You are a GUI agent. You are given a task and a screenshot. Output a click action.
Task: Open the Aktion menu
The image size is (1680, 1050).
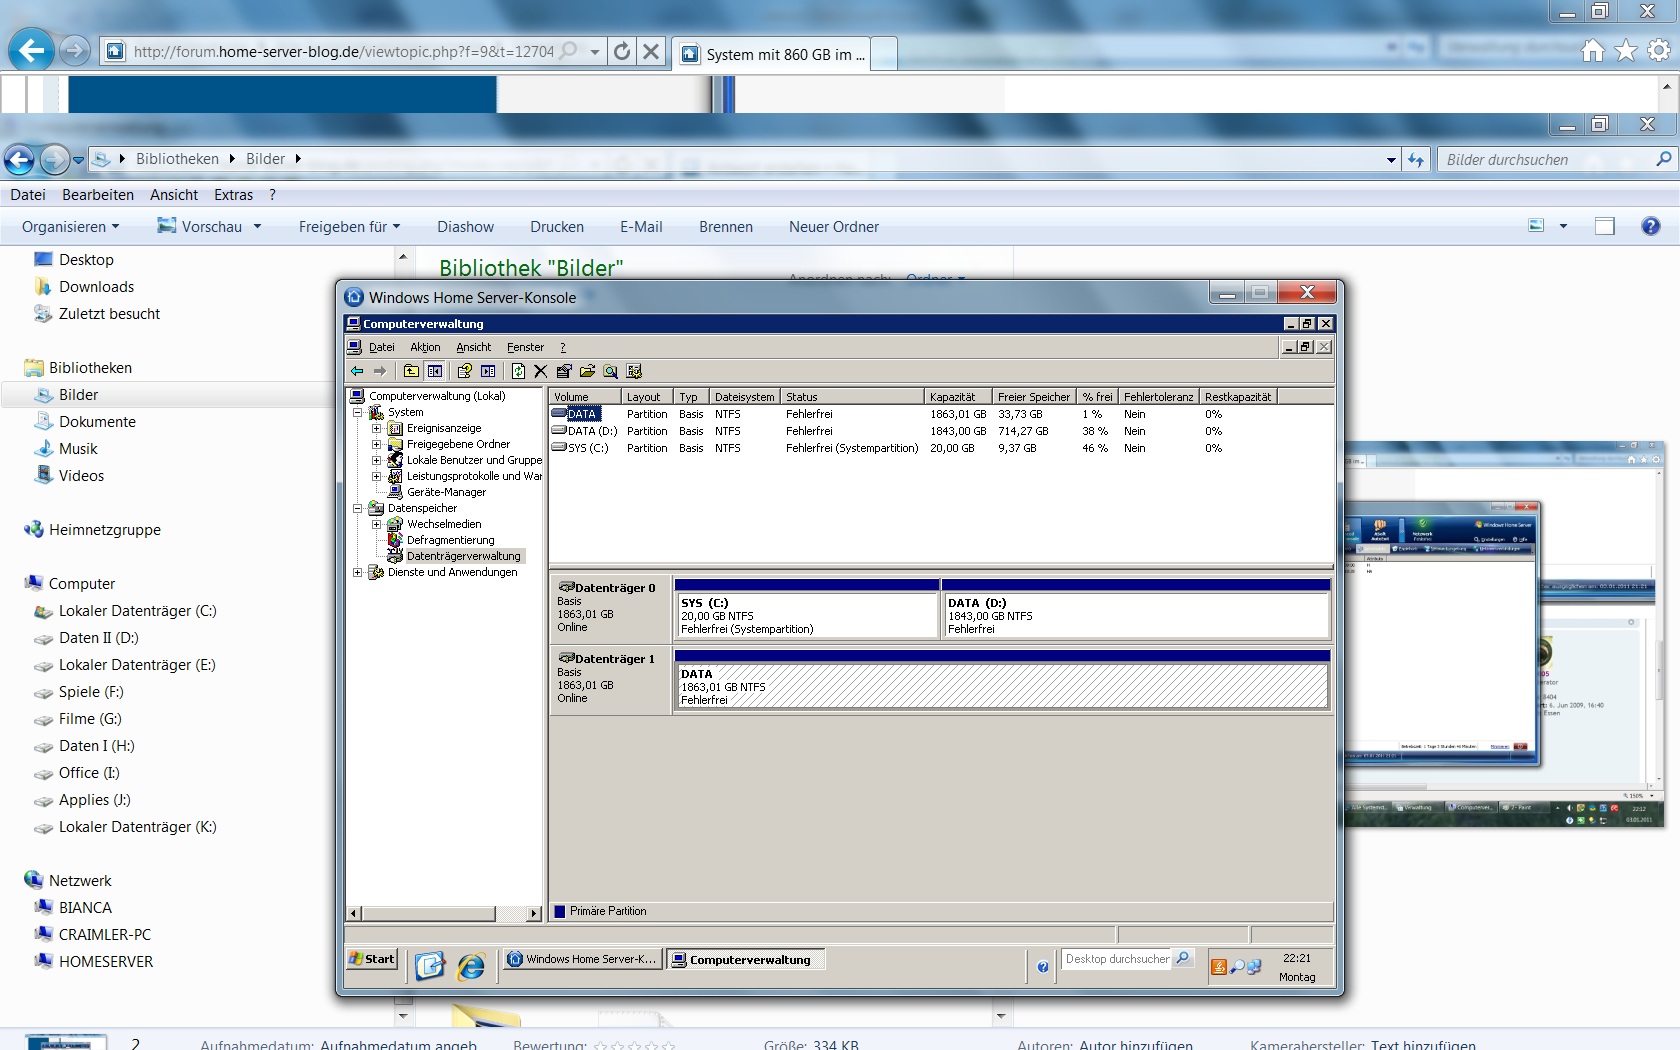pos(425,347)
